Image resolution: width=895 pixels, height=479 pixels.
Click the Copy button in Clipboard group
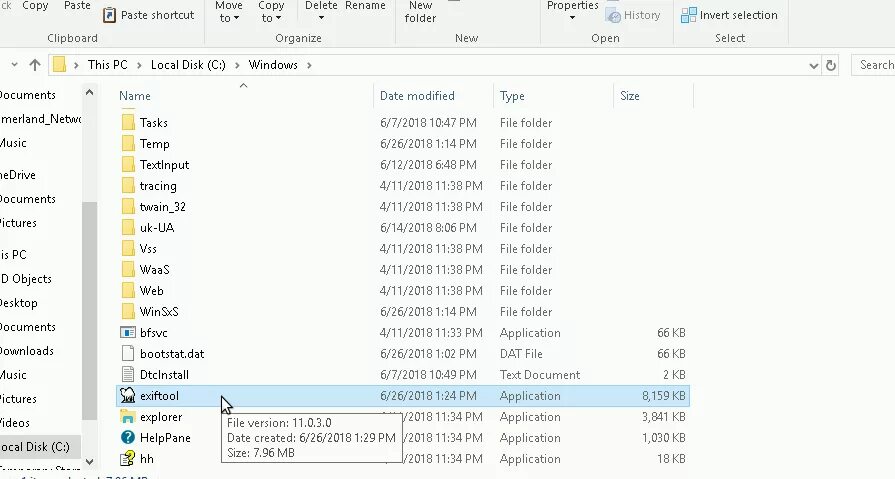(x=35, y=6)
